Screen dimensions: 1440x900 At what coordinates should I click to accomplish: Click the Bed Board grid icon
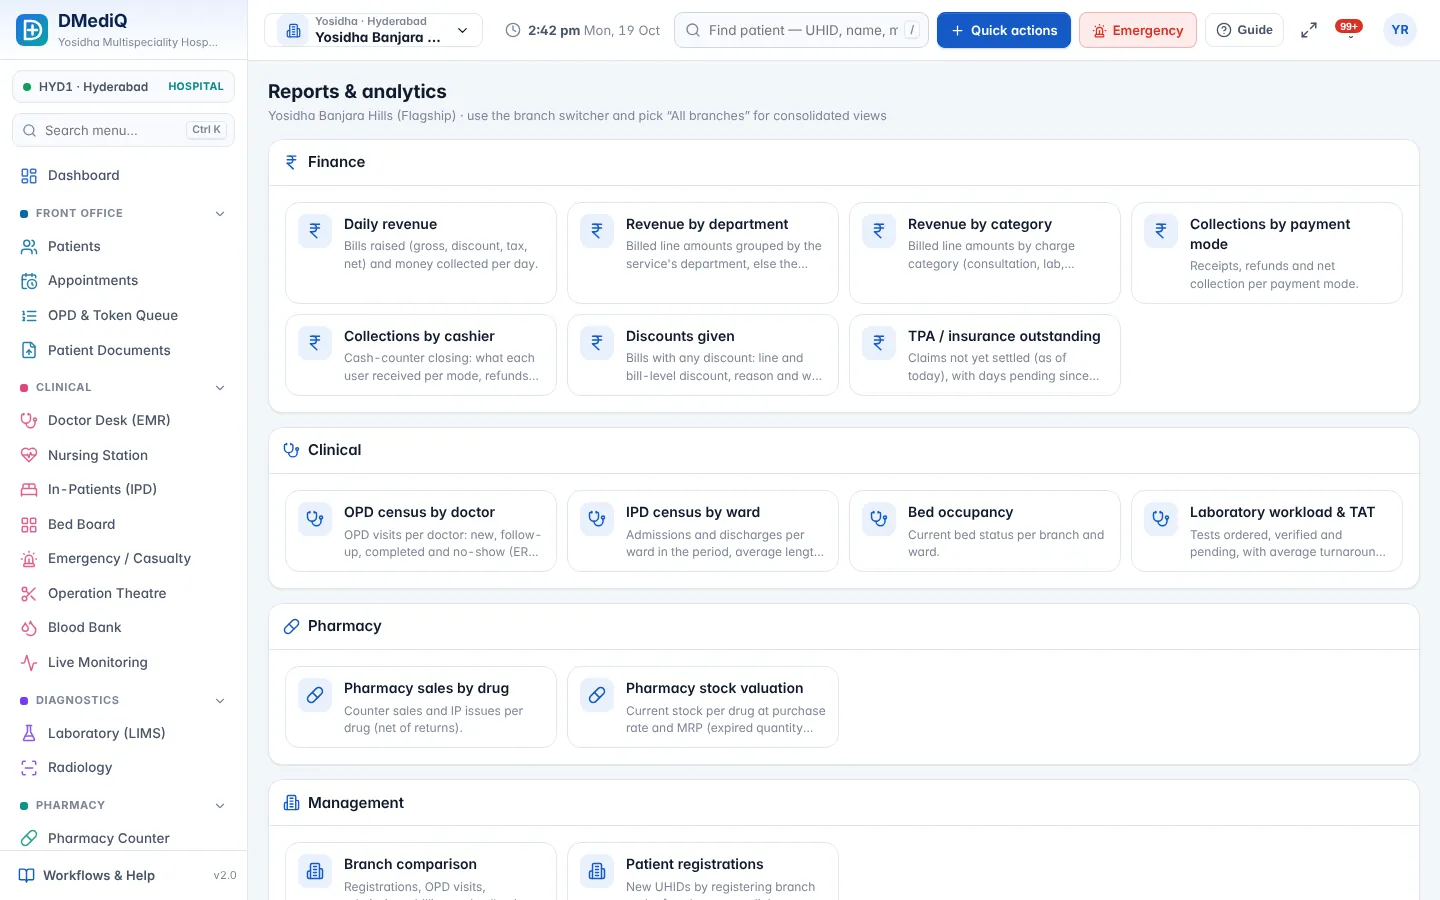[x=29, y=525]
